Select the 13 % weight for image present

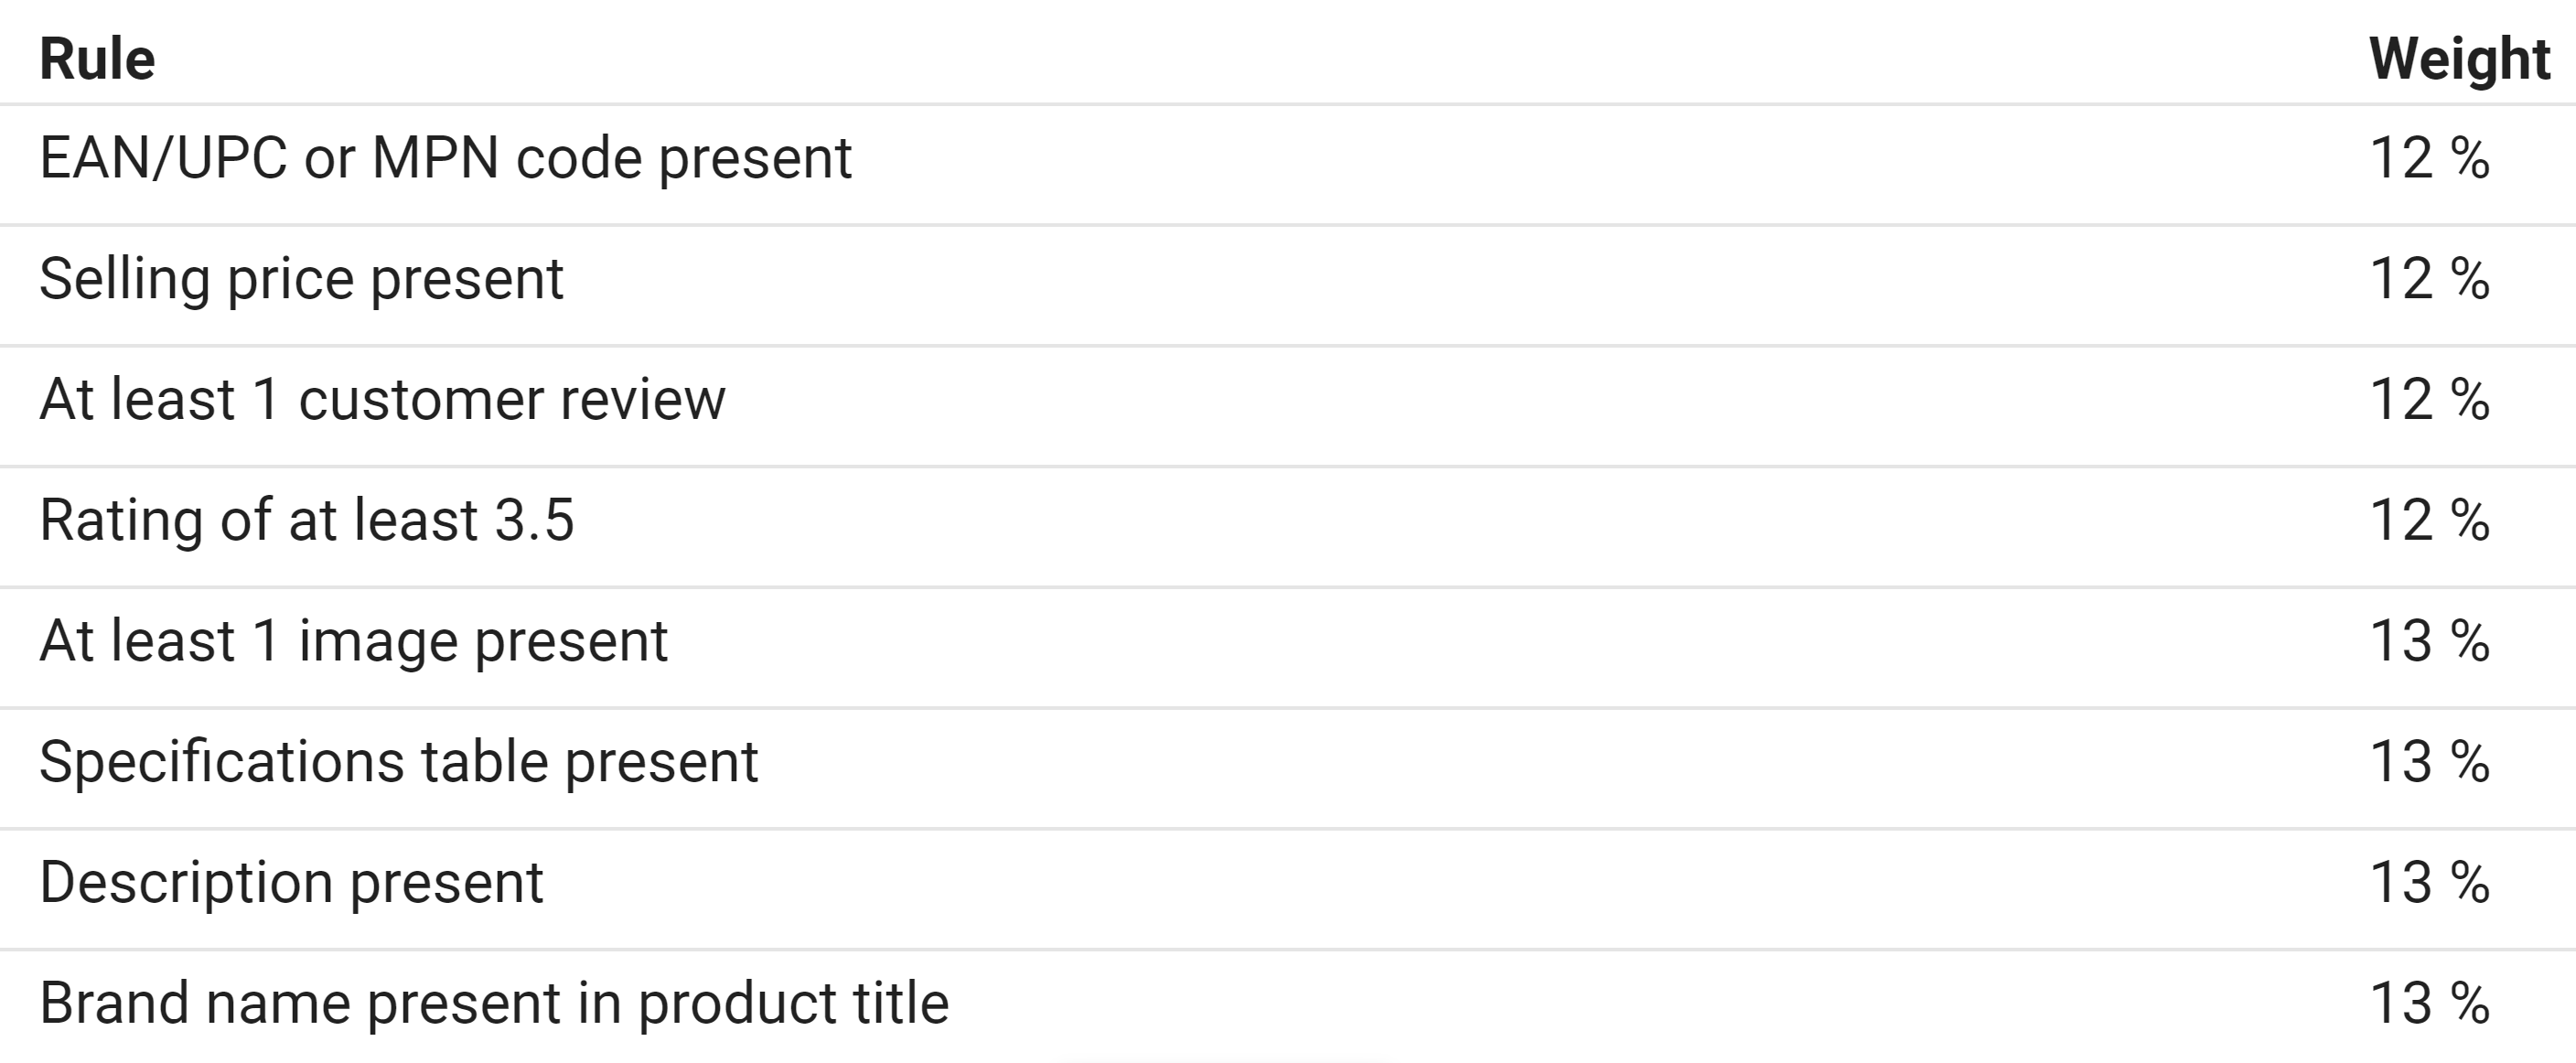point(2429,641)
